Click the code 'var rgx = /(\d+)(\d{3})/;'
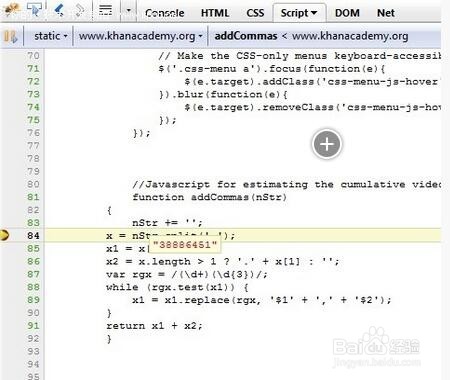This screenshot has height=380, width=450. point(187,274)
